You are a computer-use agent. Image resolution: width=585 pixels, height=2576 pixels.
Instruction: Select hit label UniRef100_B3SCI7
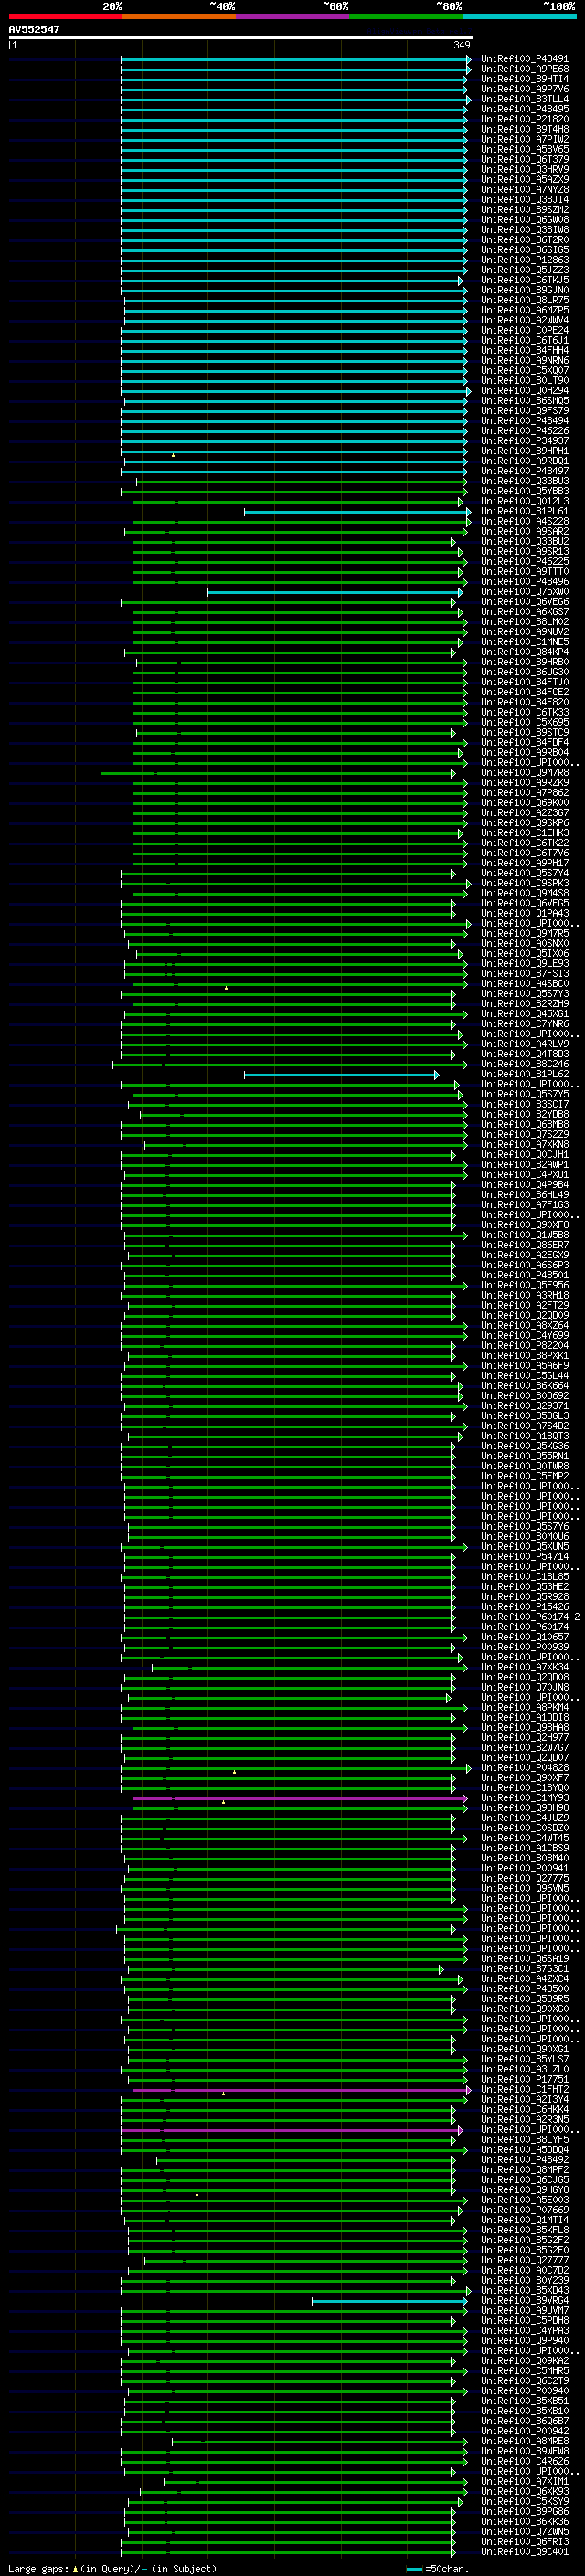click(525, 1104)
